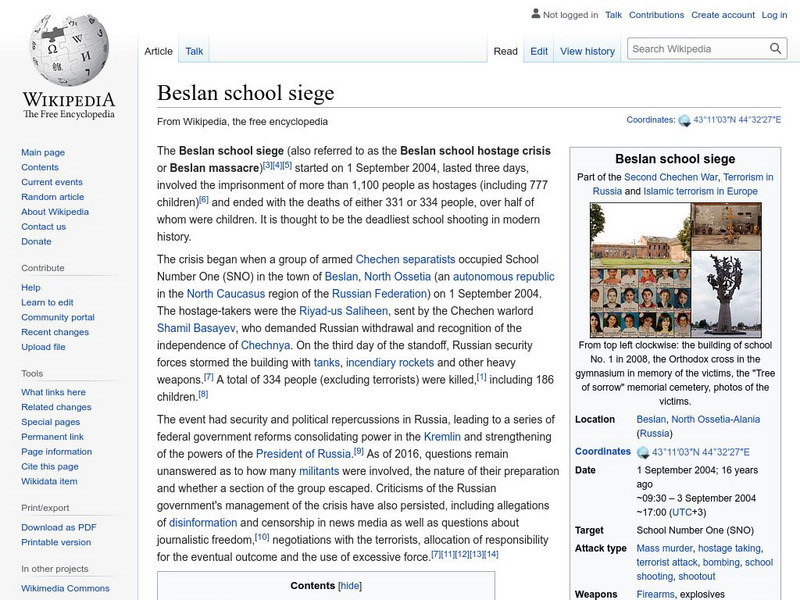Open Random article from sidebar

coord(53,197)
